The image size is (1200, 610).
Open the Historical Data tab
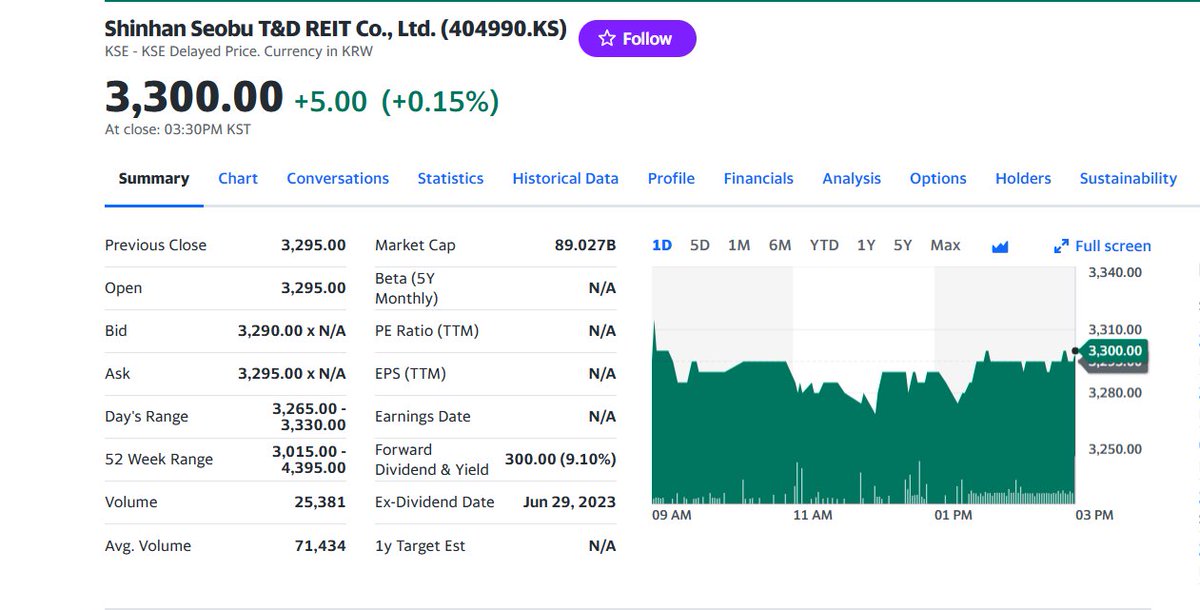(565, 178)
